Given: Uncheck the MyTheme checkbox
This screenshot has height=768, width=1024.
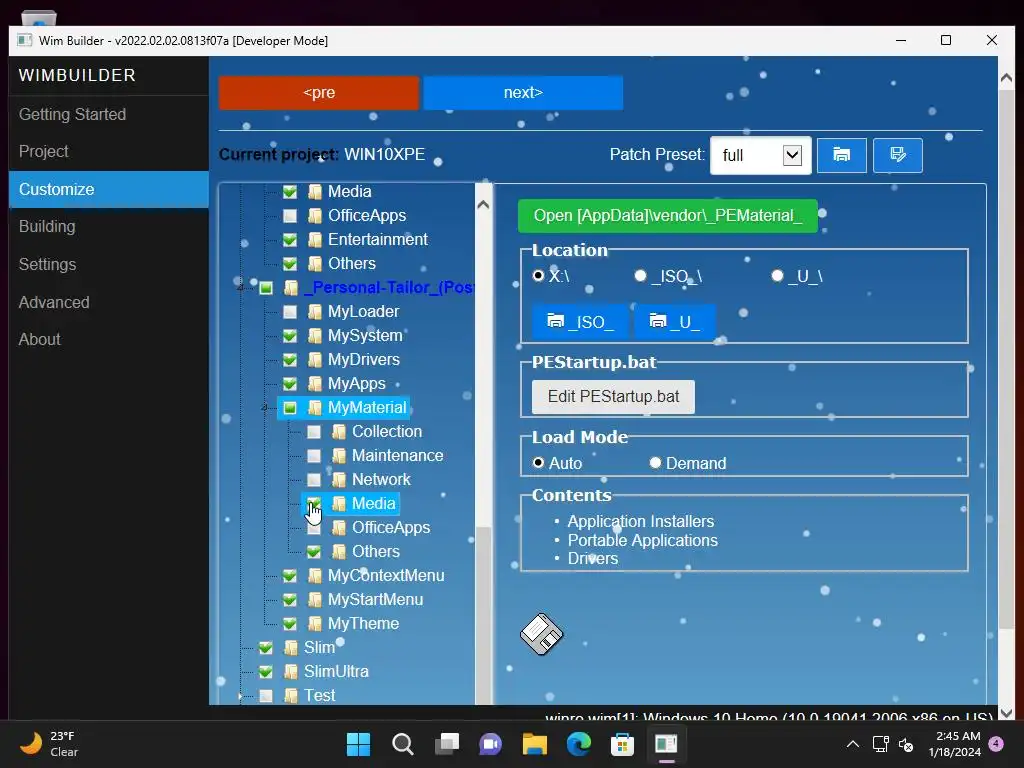Looking at the screenshot, I should tap(290, 624).
